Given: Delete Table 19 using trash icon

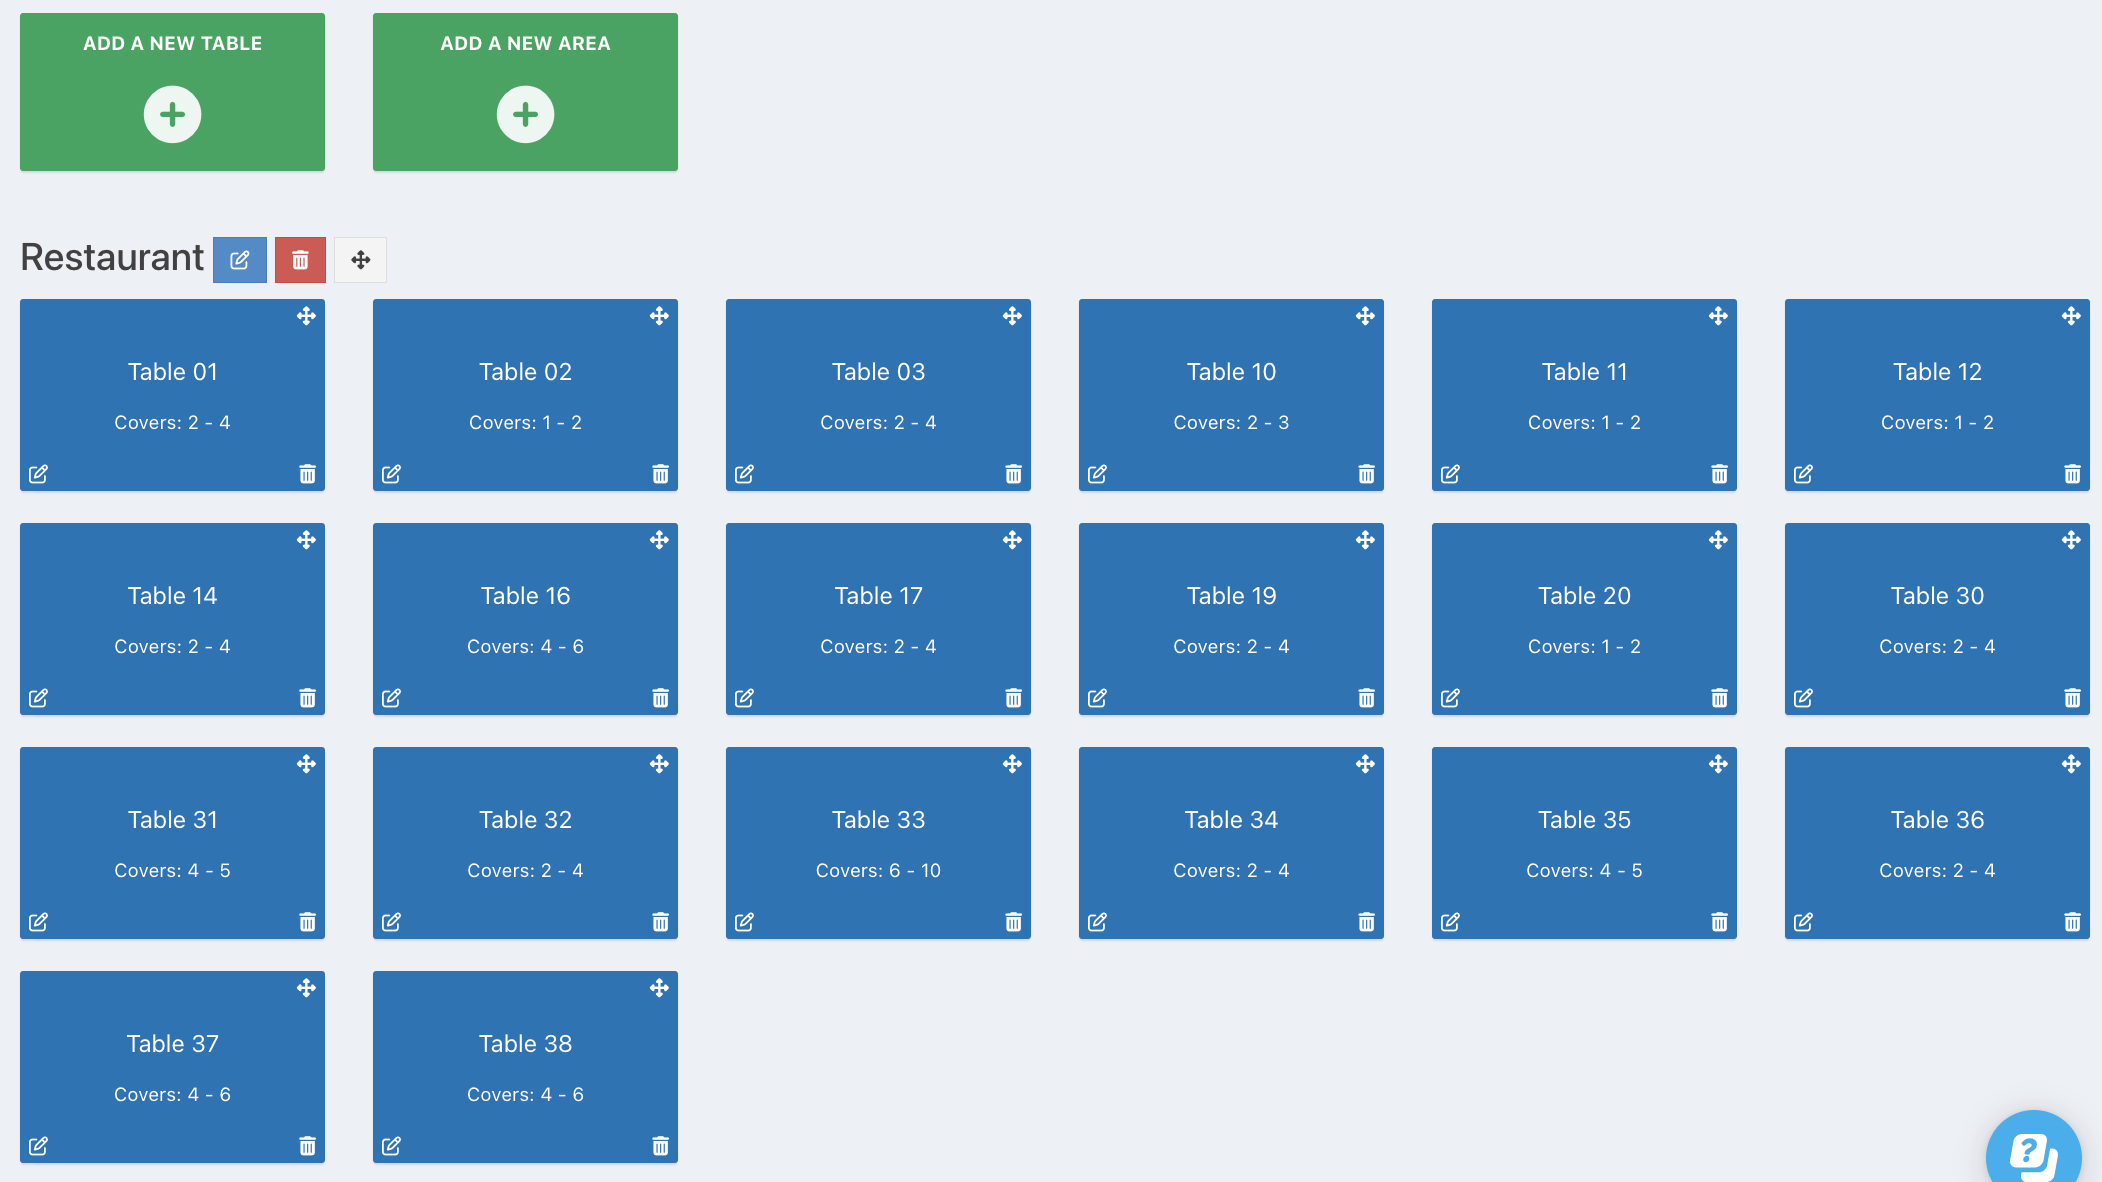Looking at the screenshot, I should point(1366,698).
